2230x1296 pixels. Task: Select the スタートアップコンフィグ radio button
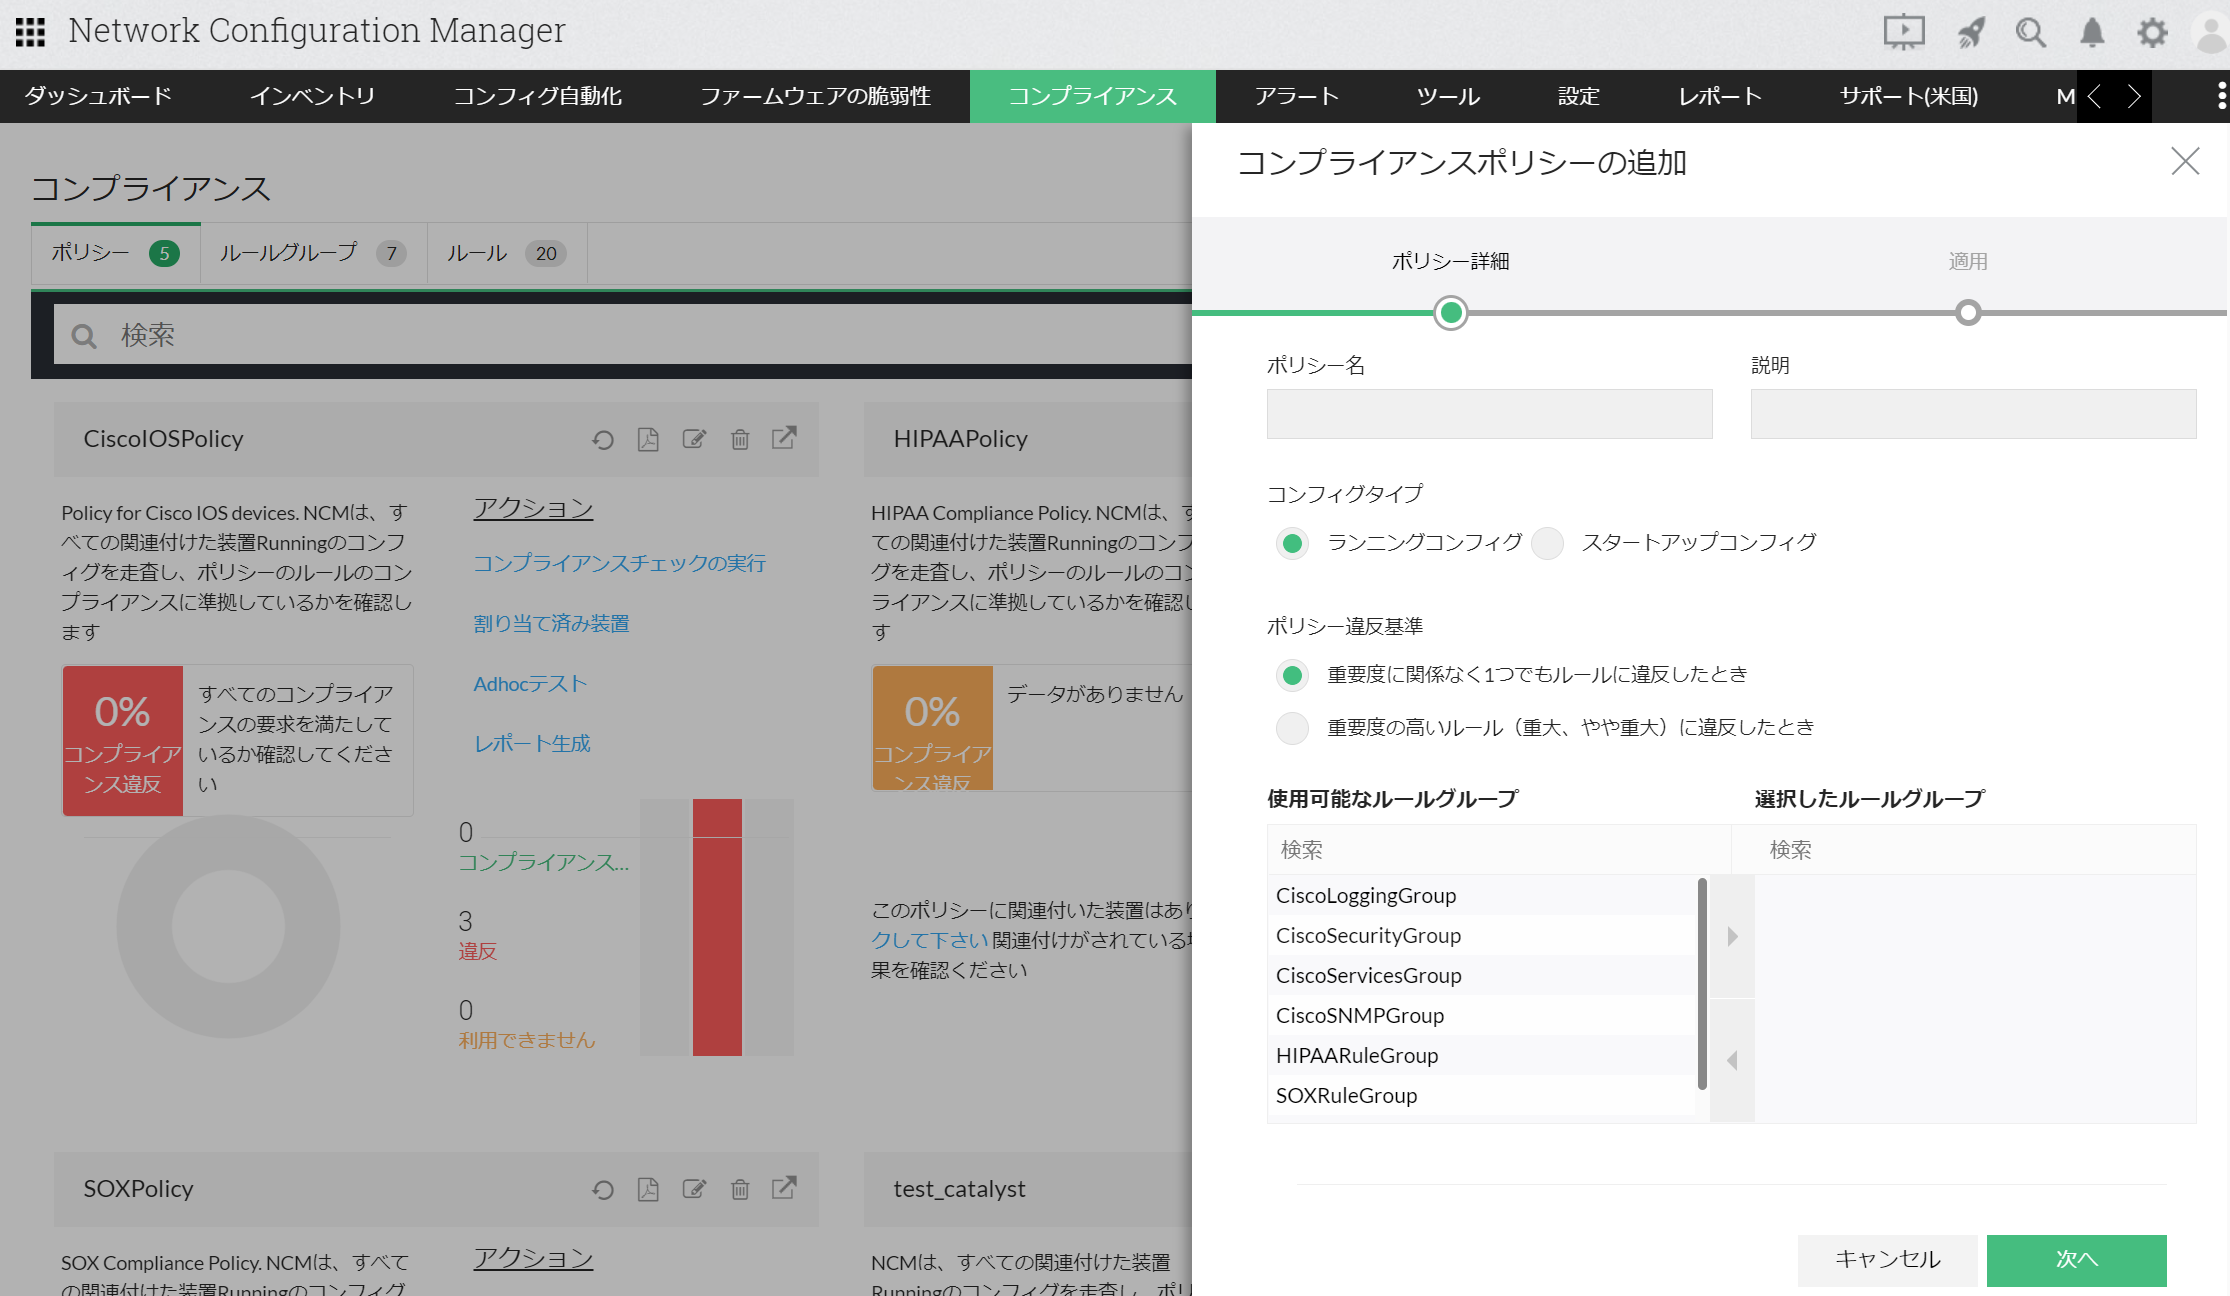pyautogui.click(x=1547, y=543)
